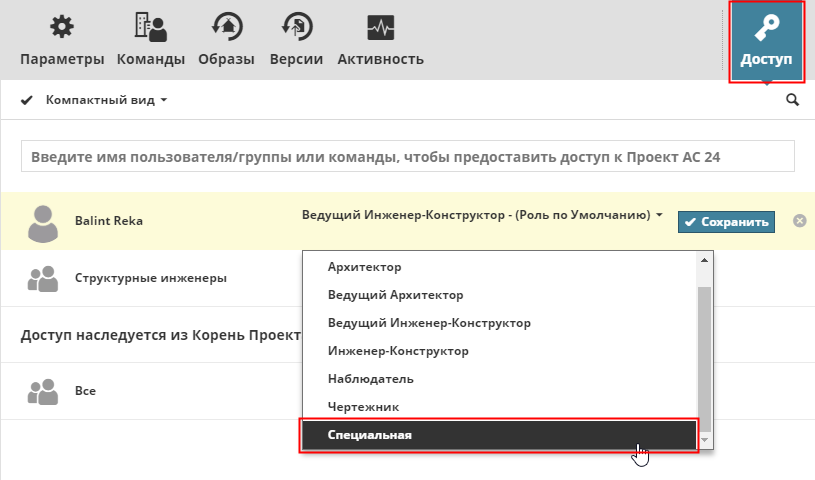815x480 pixels.
Task: Remove Balint Reka with the X icon
Action: tap(799, 221)
